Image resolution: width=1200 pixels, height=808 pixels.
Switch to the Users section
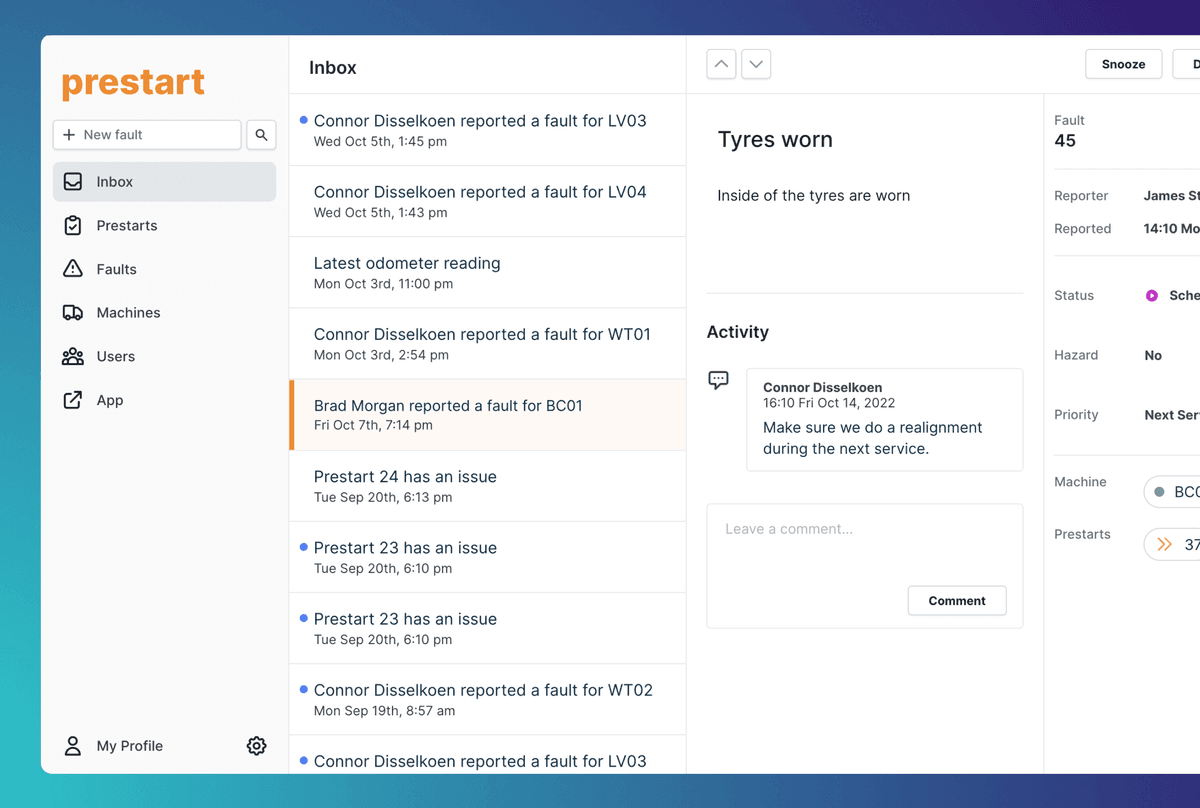(x=116, y=356)
